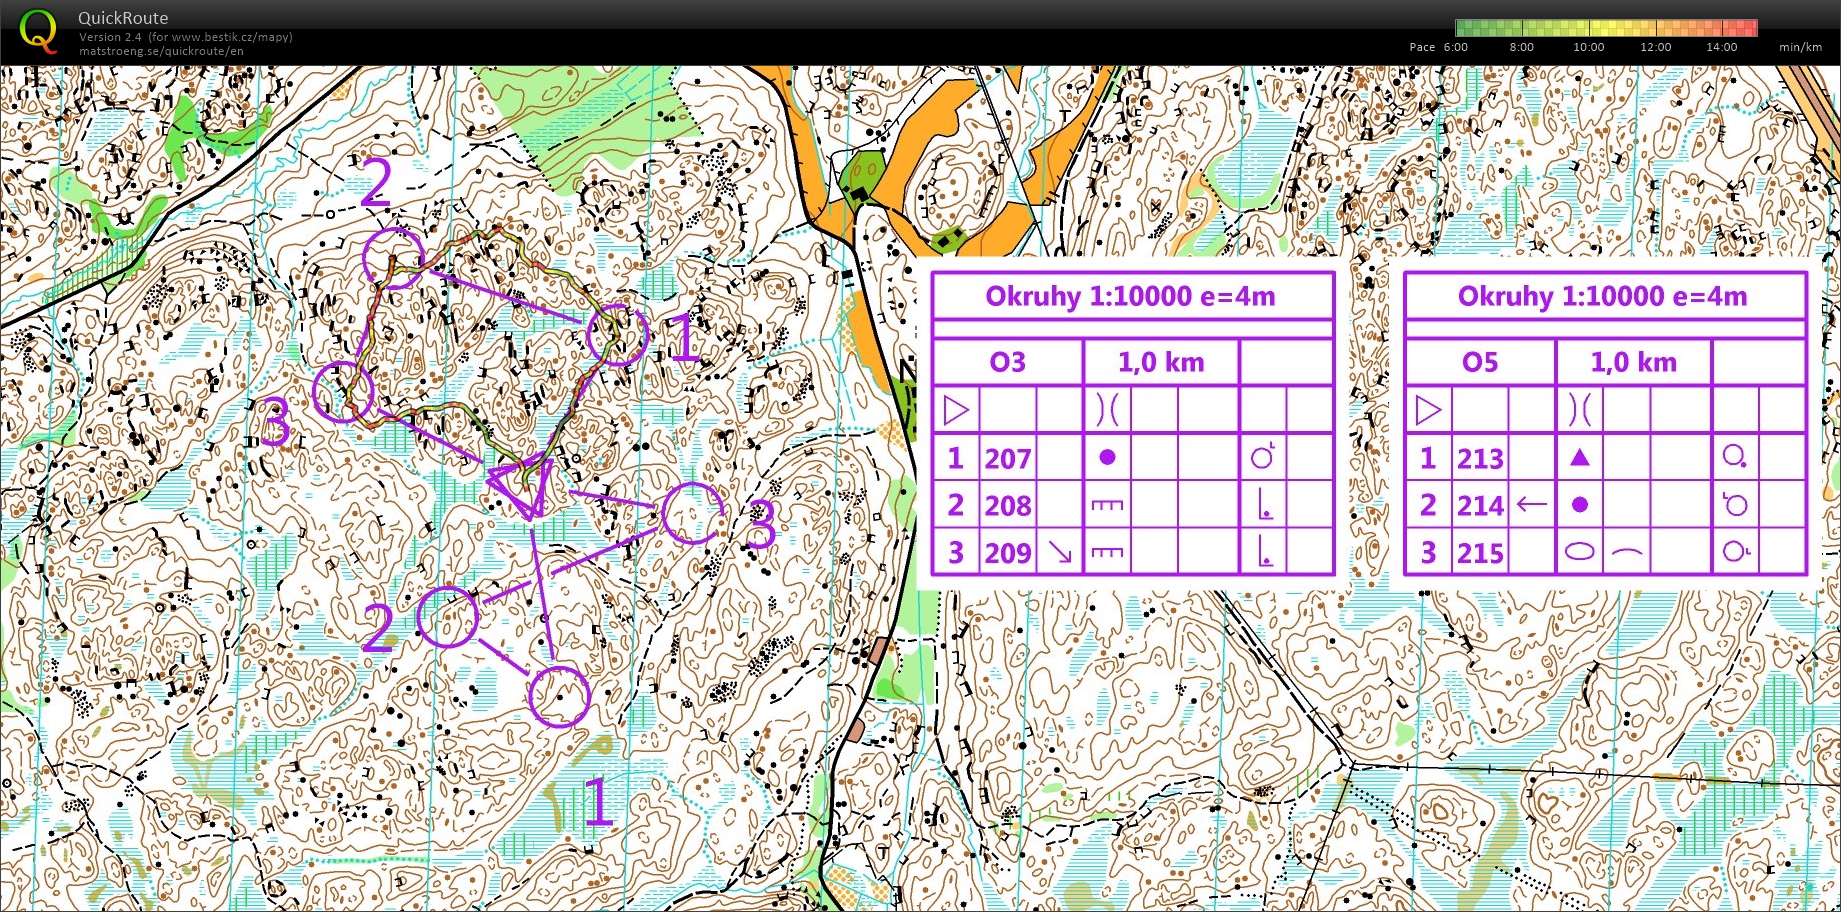Click the O5 course name cell
Viewport: 1841px width, 912px height.
tap(1480, 362)
